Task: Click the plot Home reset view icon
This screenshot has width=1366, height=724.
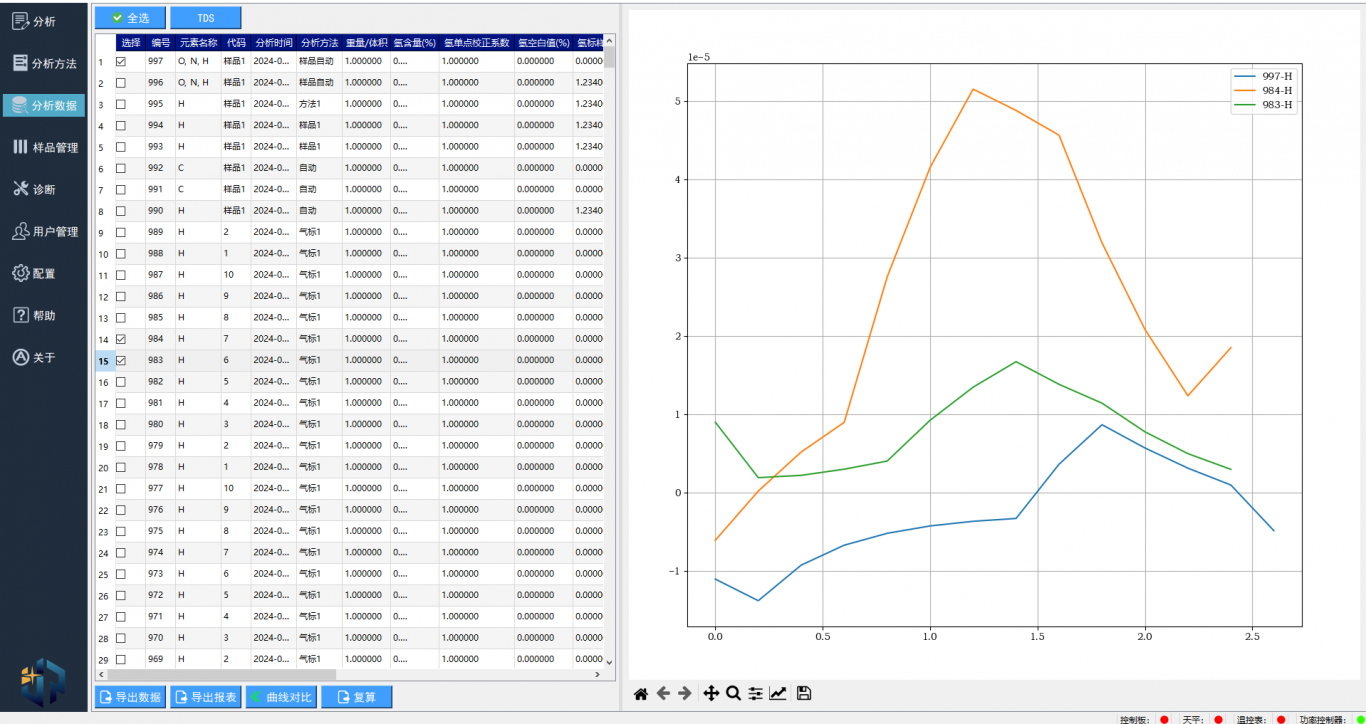Action: [641, 693]
